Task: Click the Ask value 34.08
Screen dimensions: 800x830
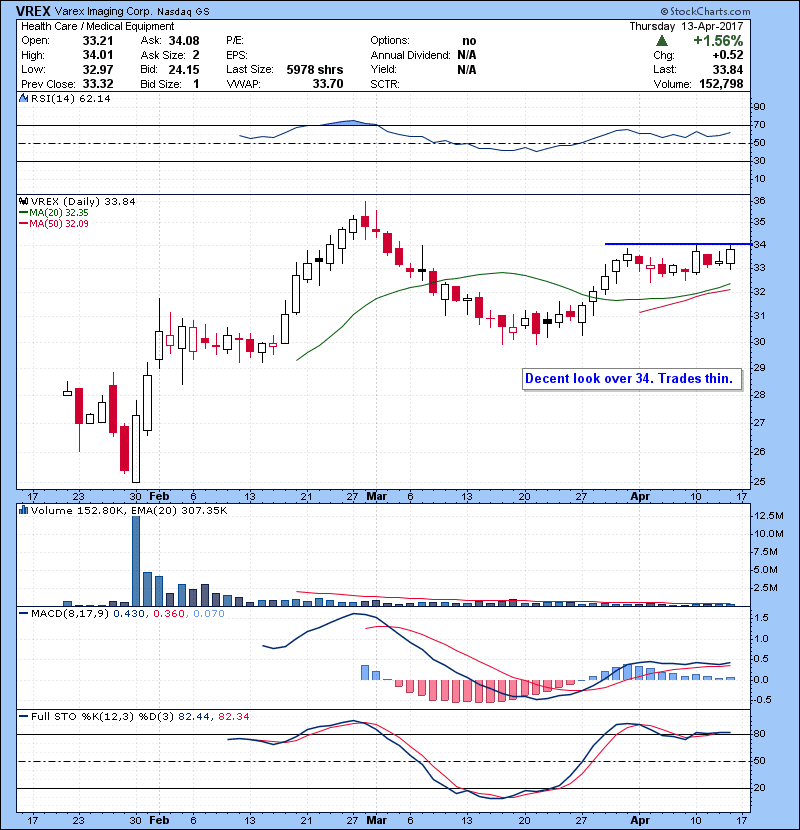Action: 184,41
